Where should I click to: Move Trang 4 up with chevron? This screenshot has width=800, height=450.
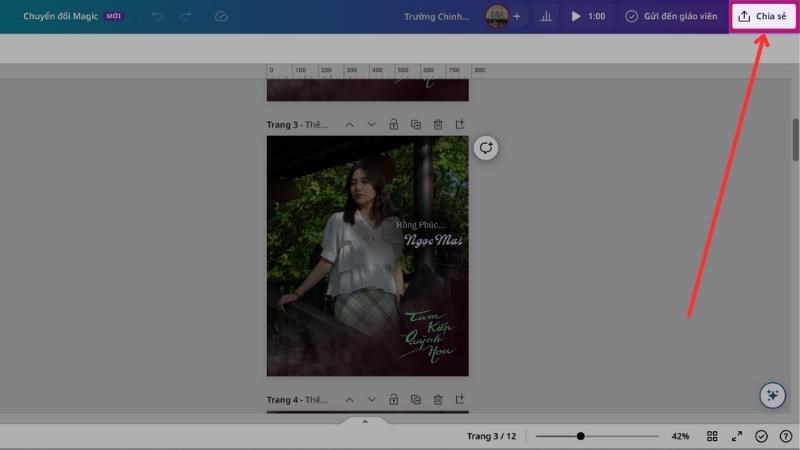click(x=349, y=399)
